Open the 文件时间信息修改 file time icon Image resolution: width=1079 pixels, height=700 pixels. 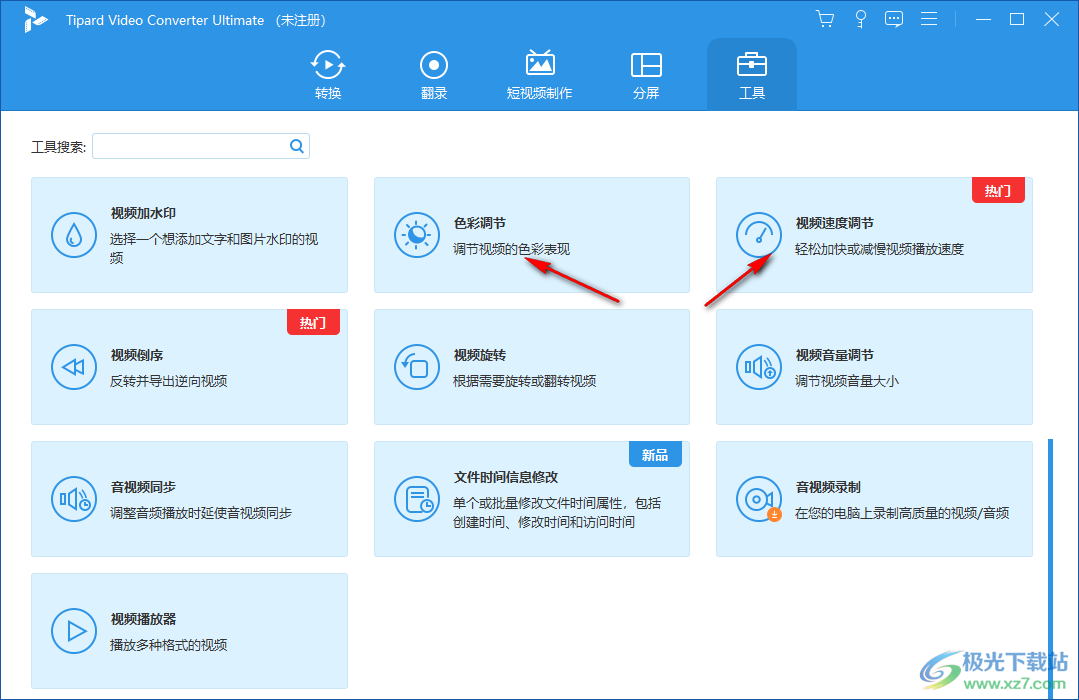click(x=416, y=498)
